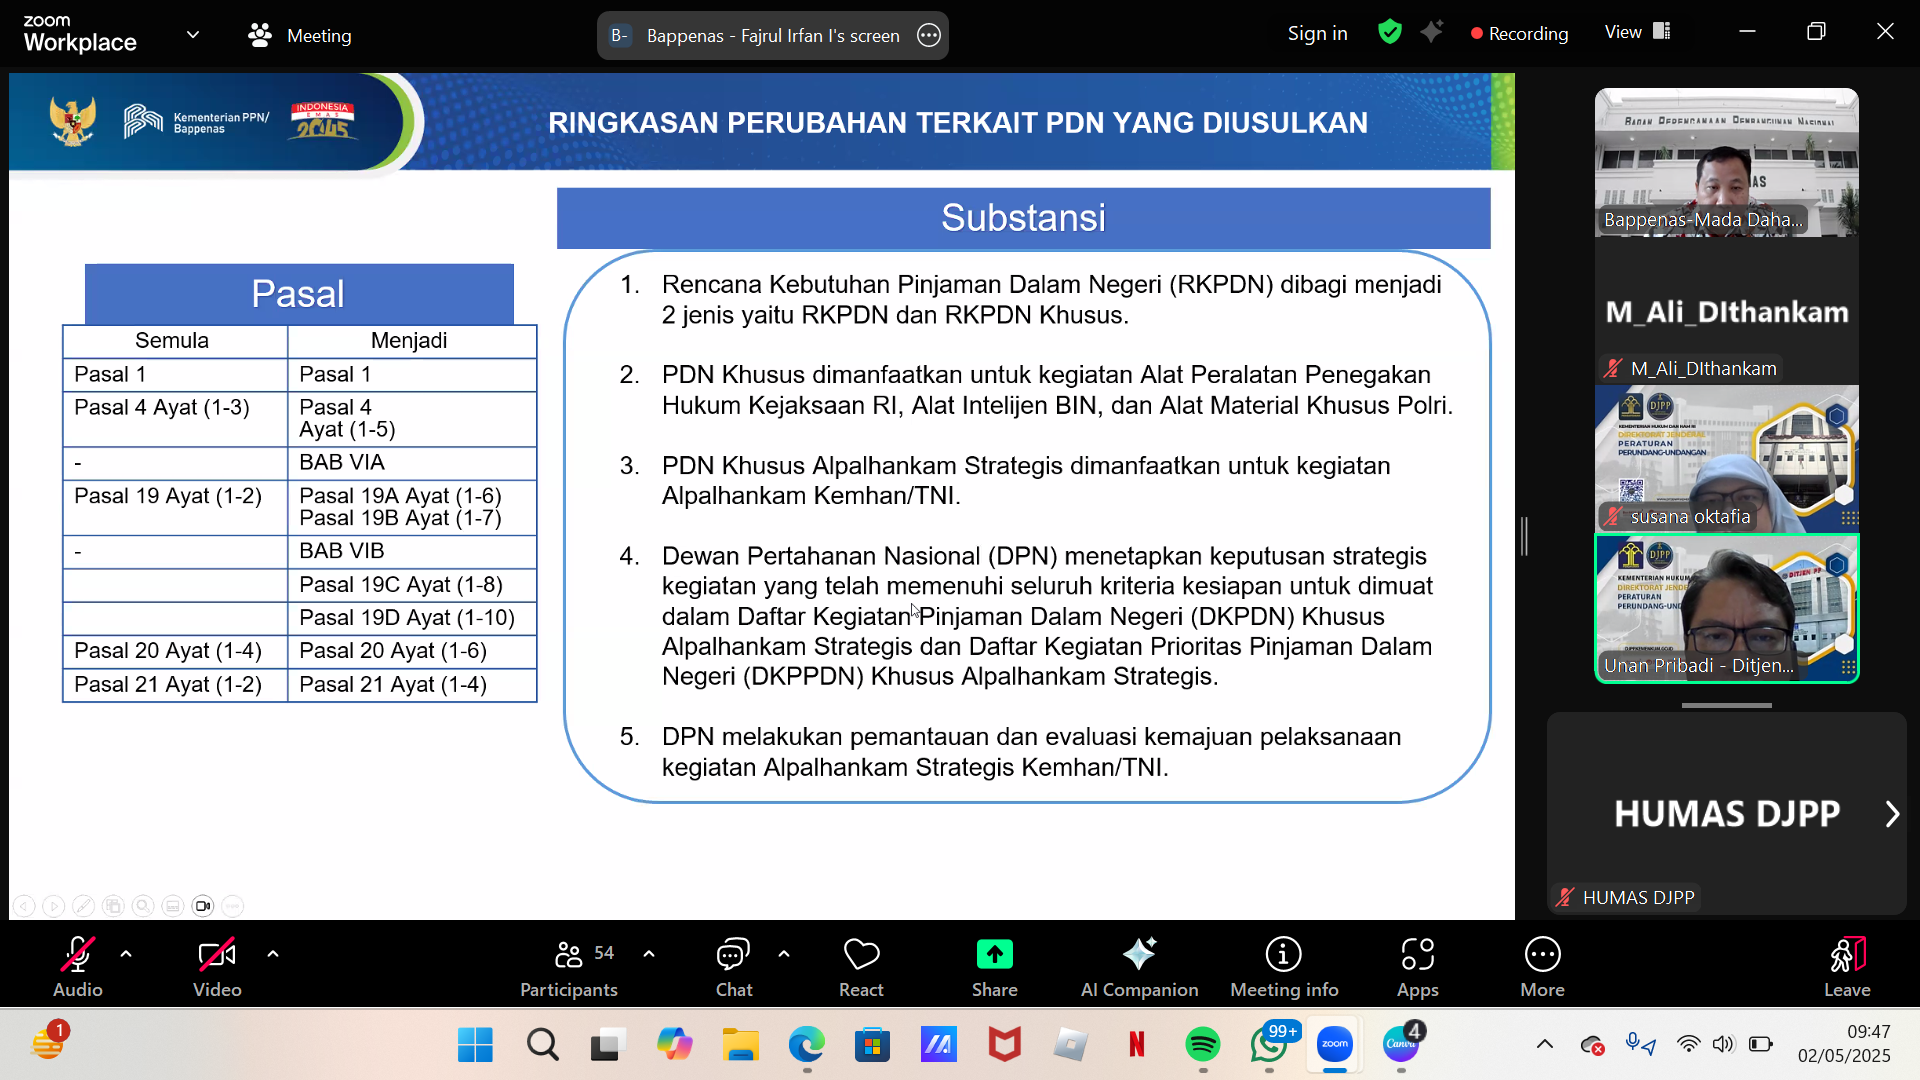1920x1080 pixels.
Task: Toggle camera icon in slideshow controls
Action: point(203,906)
